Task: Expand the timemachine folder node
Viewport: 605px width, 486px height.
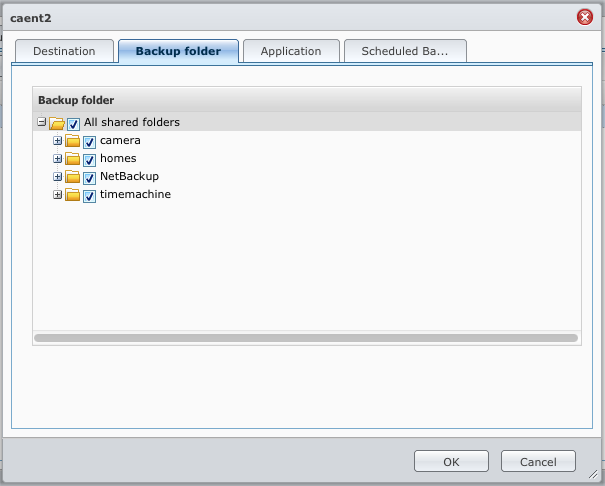Action: pyautogui.click(x=57, y=195)
